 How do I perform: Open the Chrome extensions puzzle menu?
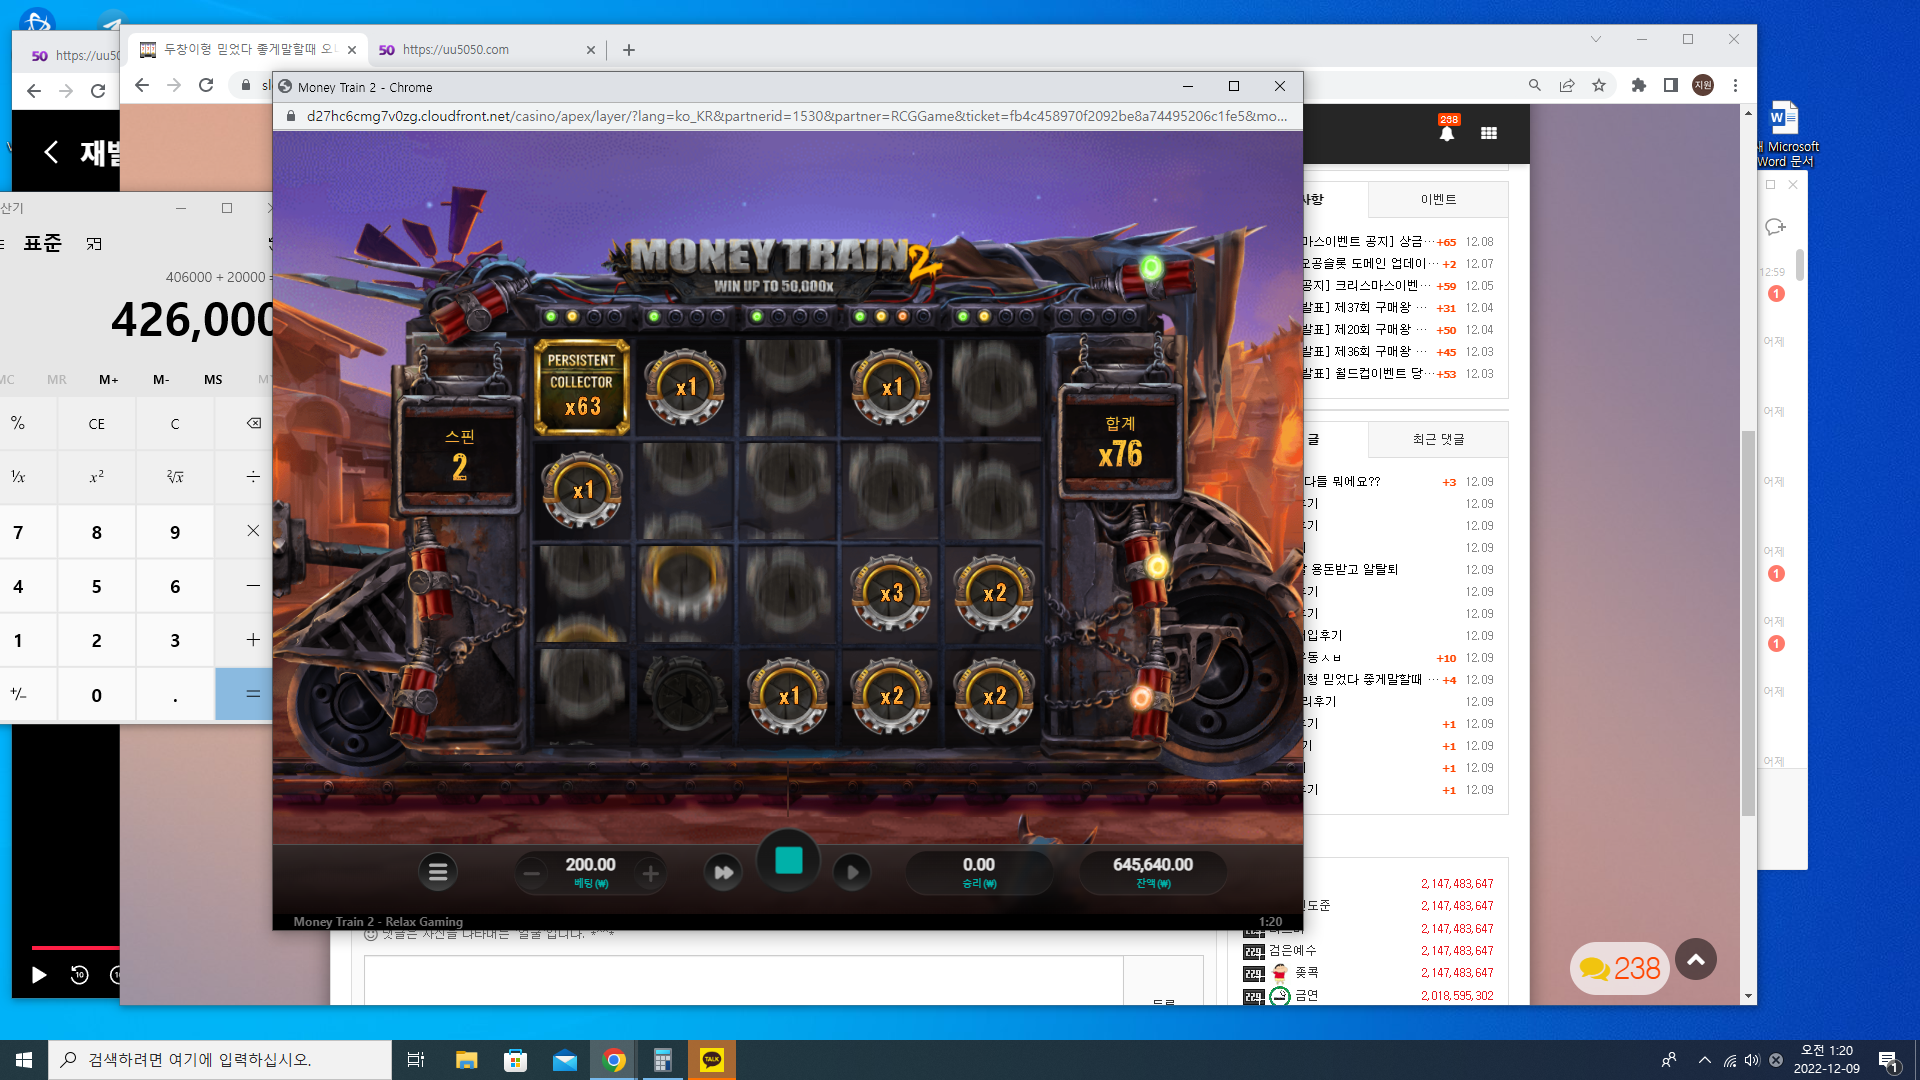pos(1638,86)
